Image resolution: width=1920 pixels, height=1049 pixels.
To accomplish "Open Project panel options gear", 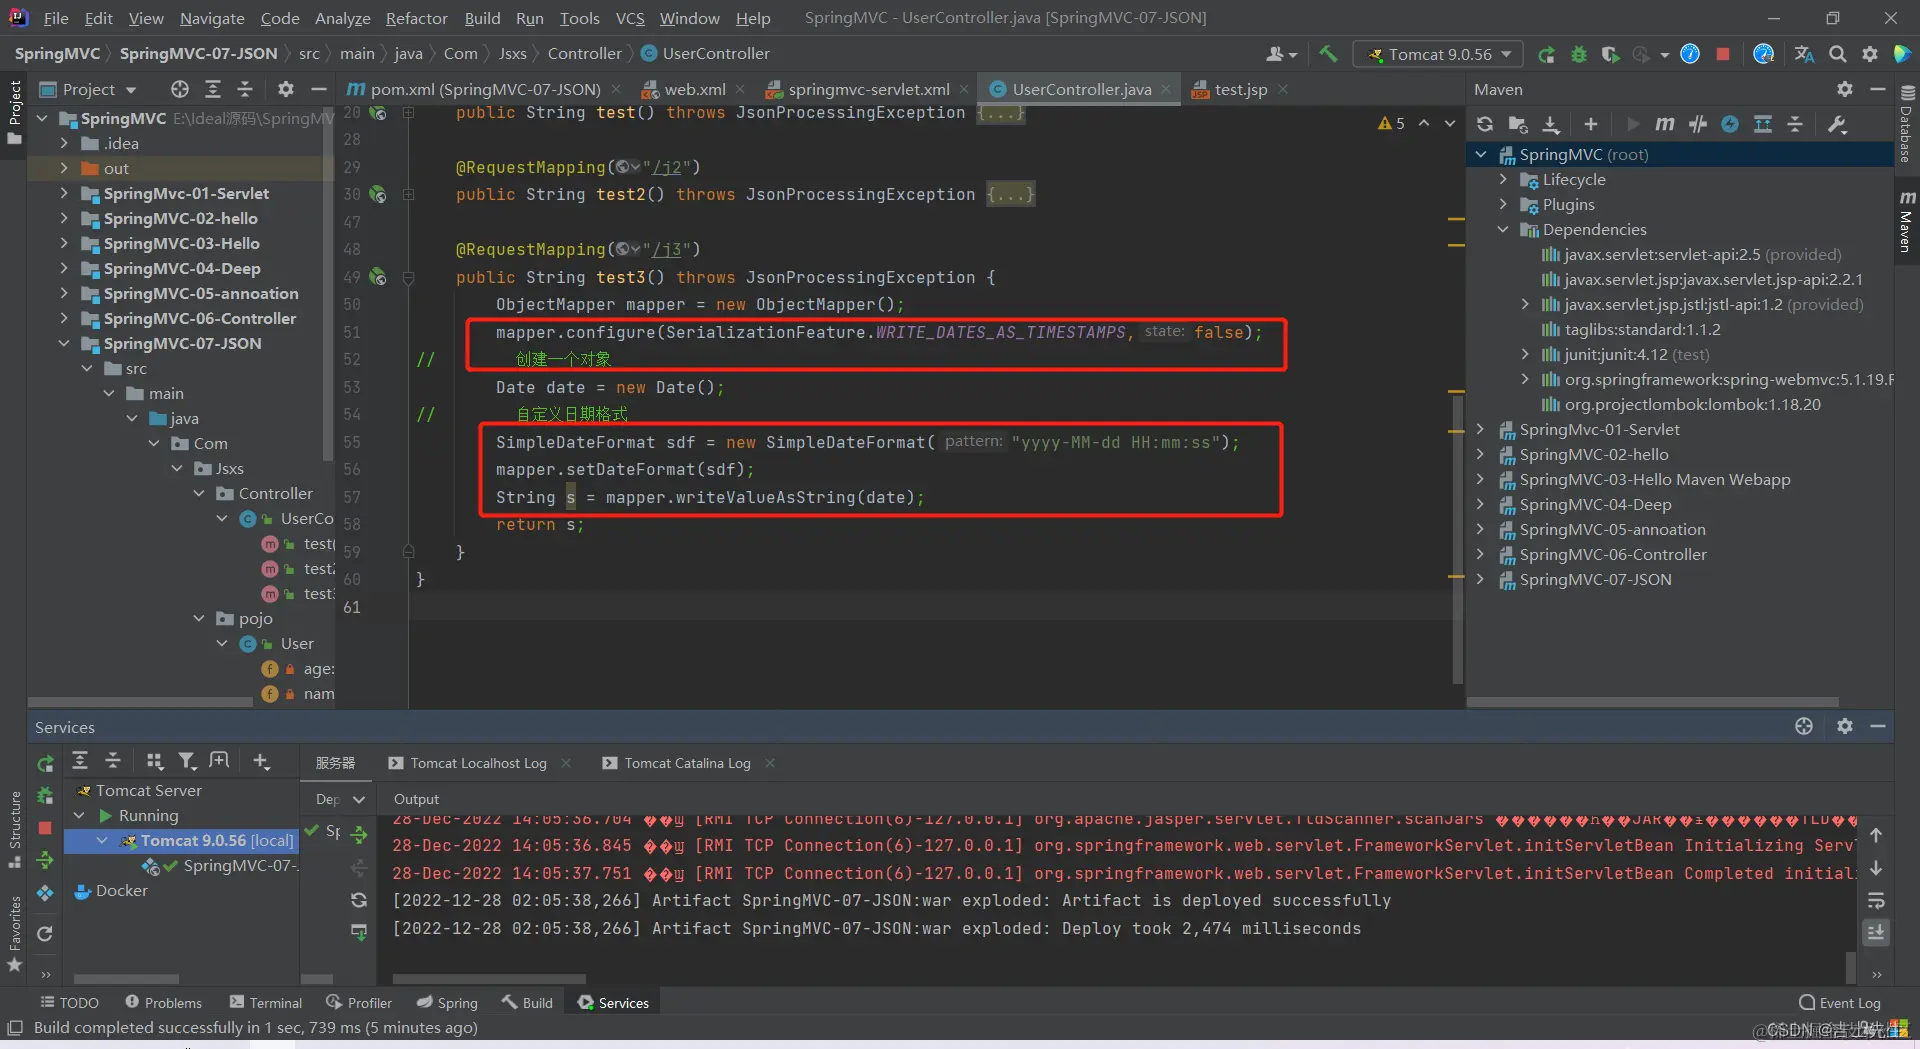I will click(286, 89).
